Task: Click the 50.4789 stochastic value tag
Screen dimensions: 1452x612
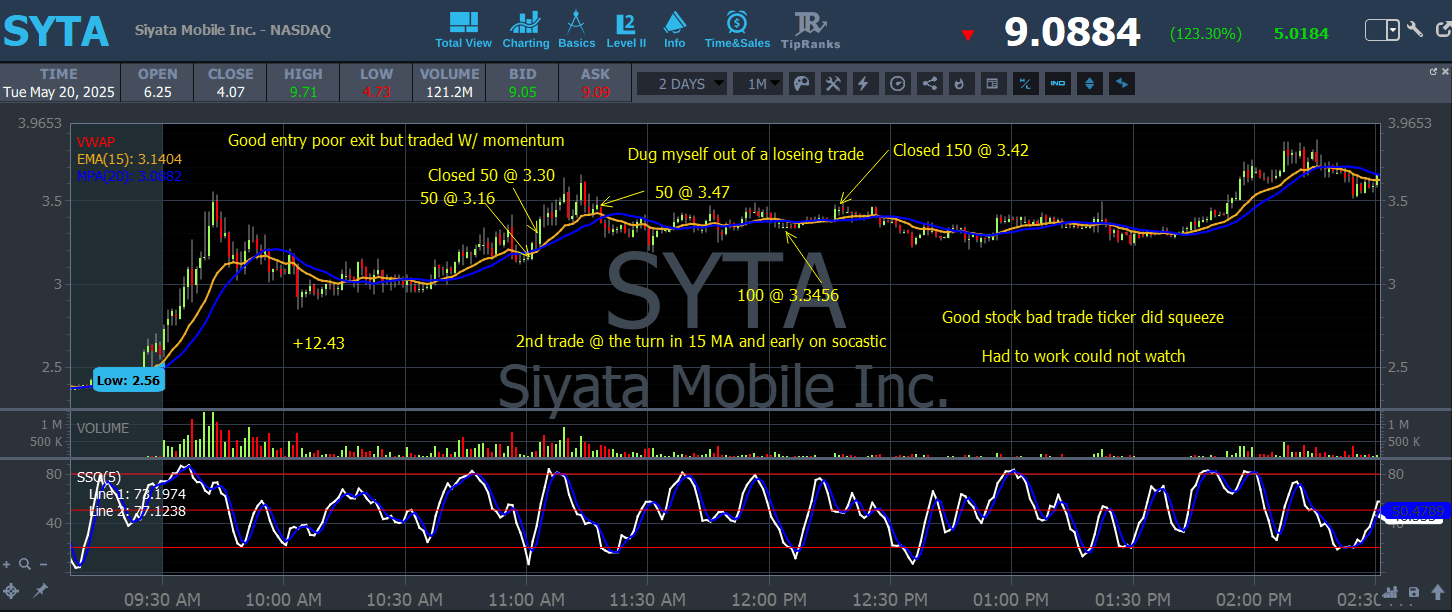Action: (x=1416, y=511)
